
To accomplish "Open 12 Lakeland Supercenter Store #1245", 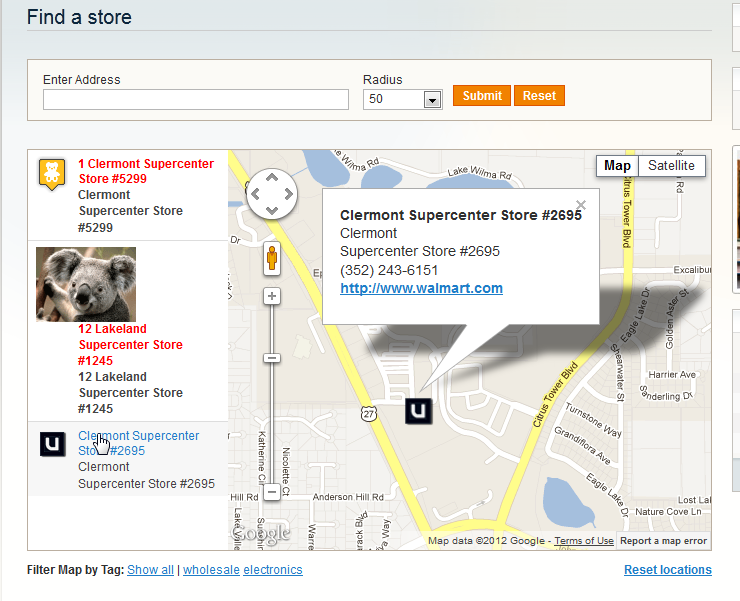I will click(130, 345).
